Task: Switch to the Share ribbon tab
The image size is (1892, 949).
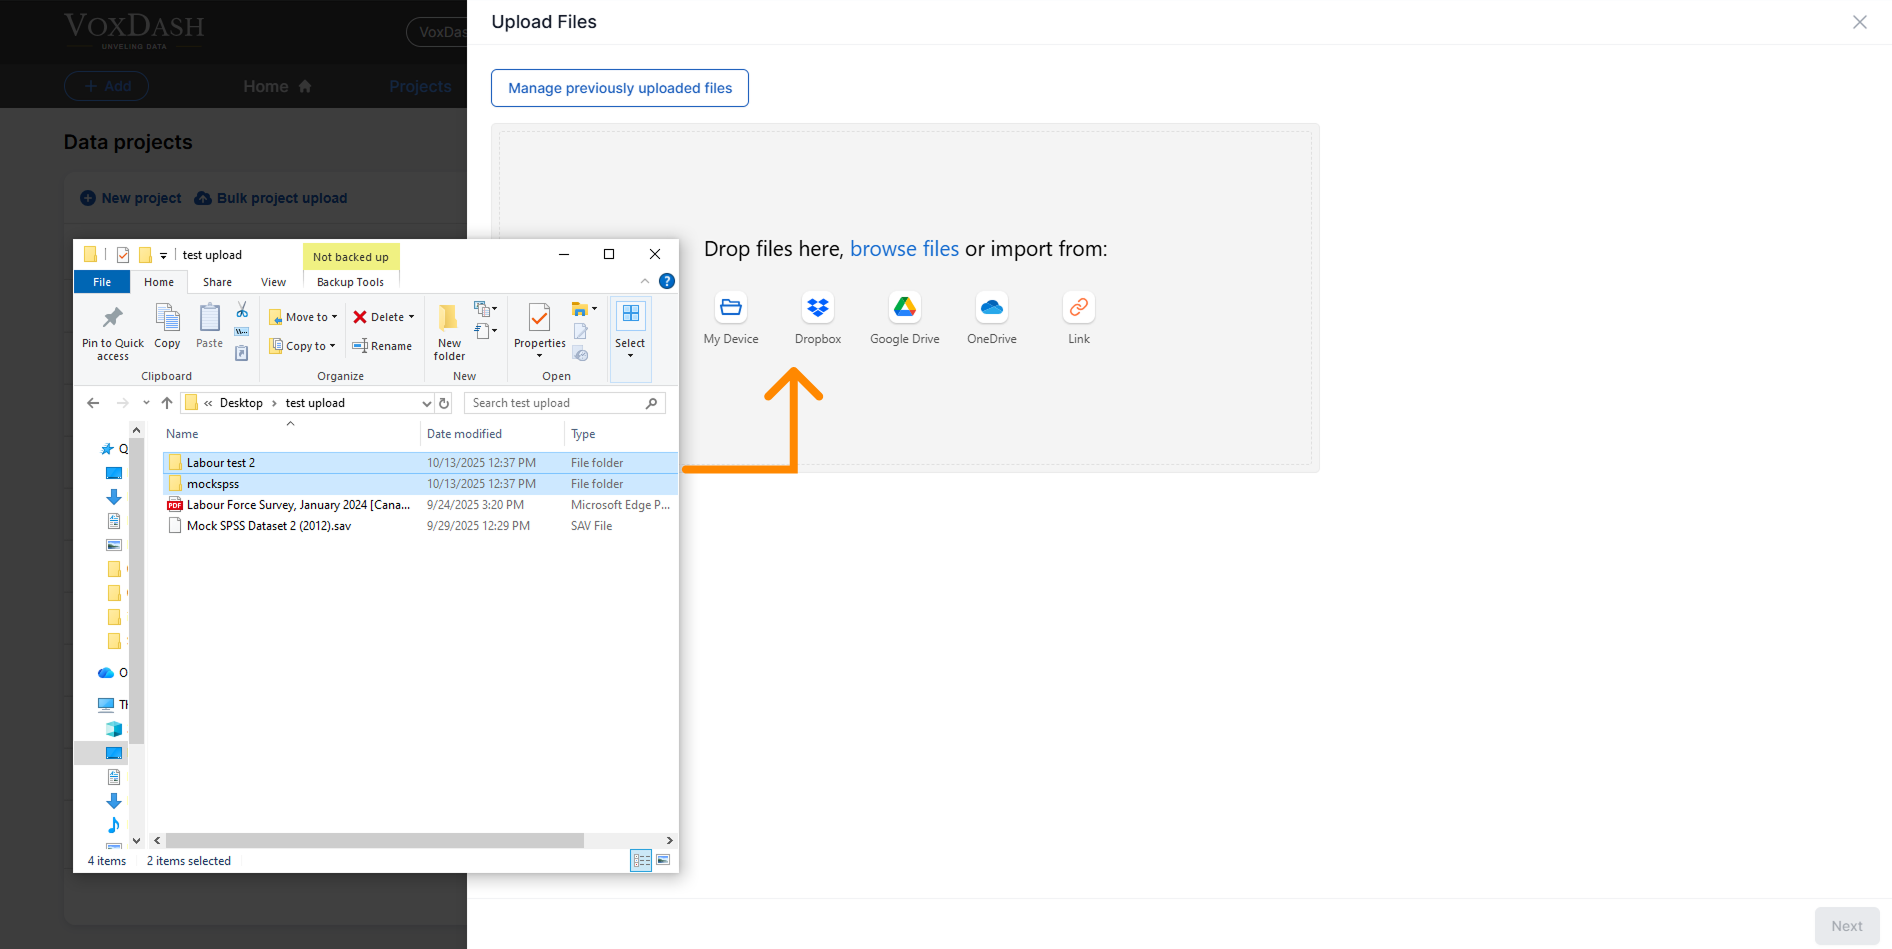Action: point(217,282)
